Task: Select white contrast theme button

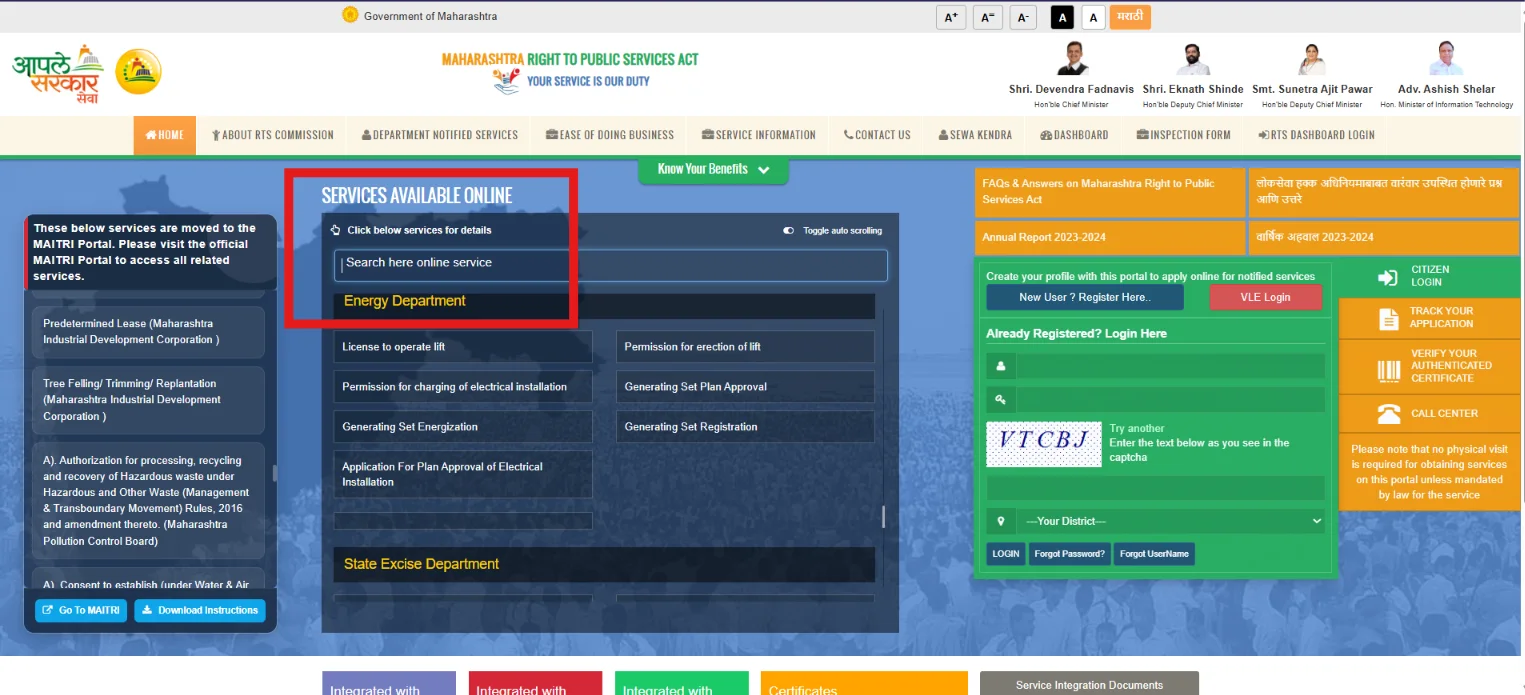Action: [1093, 17]
